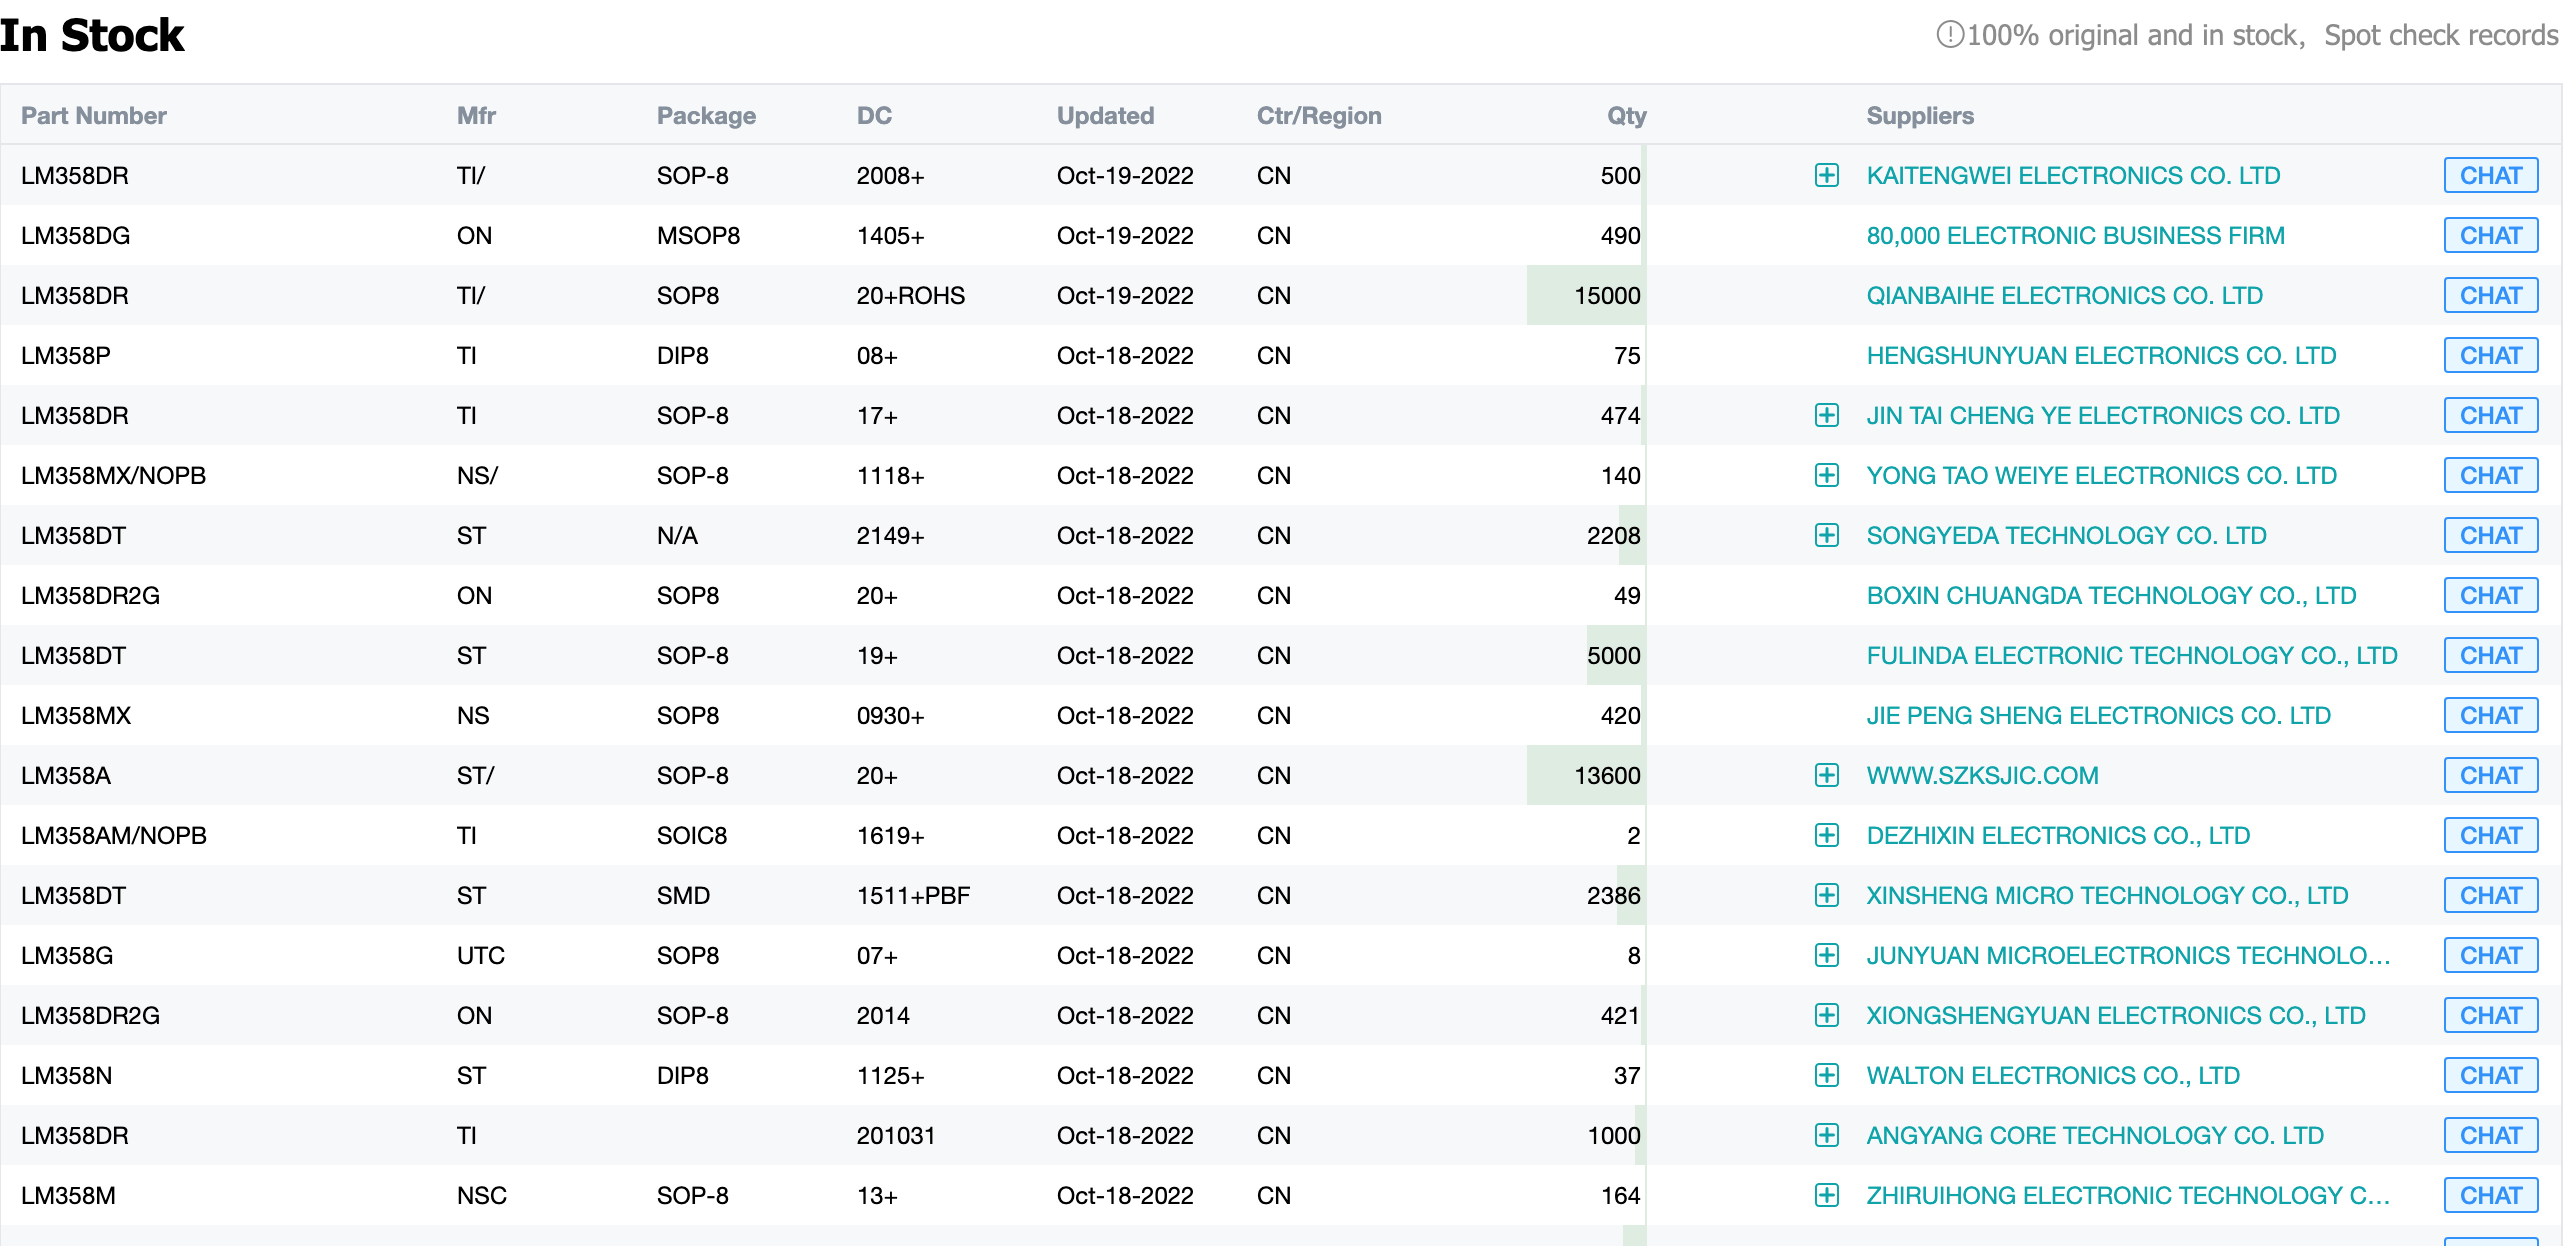Open XIONGSHENGYUAN ELECTRONICS supplier link

[x=2116, y=1015]
